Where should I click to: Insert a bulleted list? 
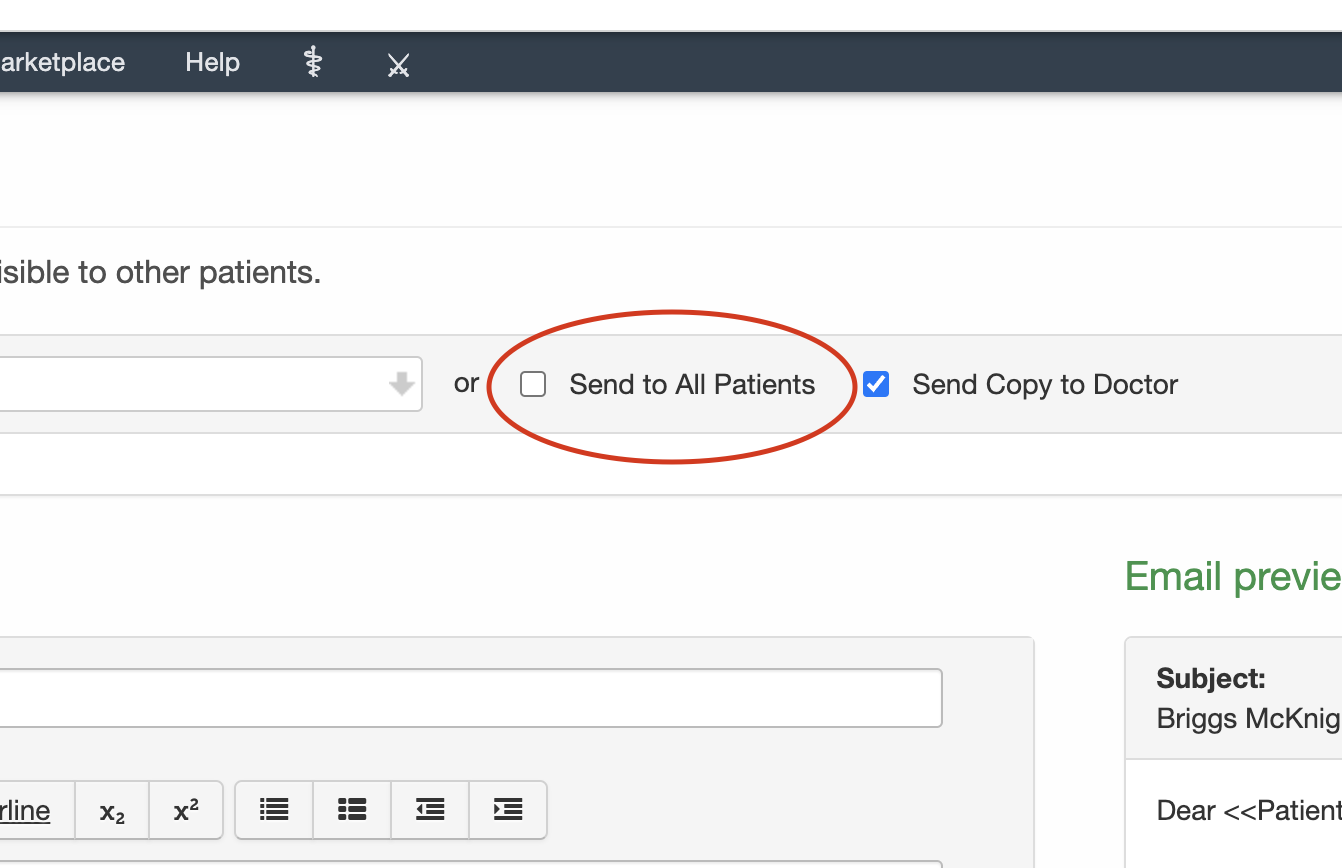tap(274, 810)
